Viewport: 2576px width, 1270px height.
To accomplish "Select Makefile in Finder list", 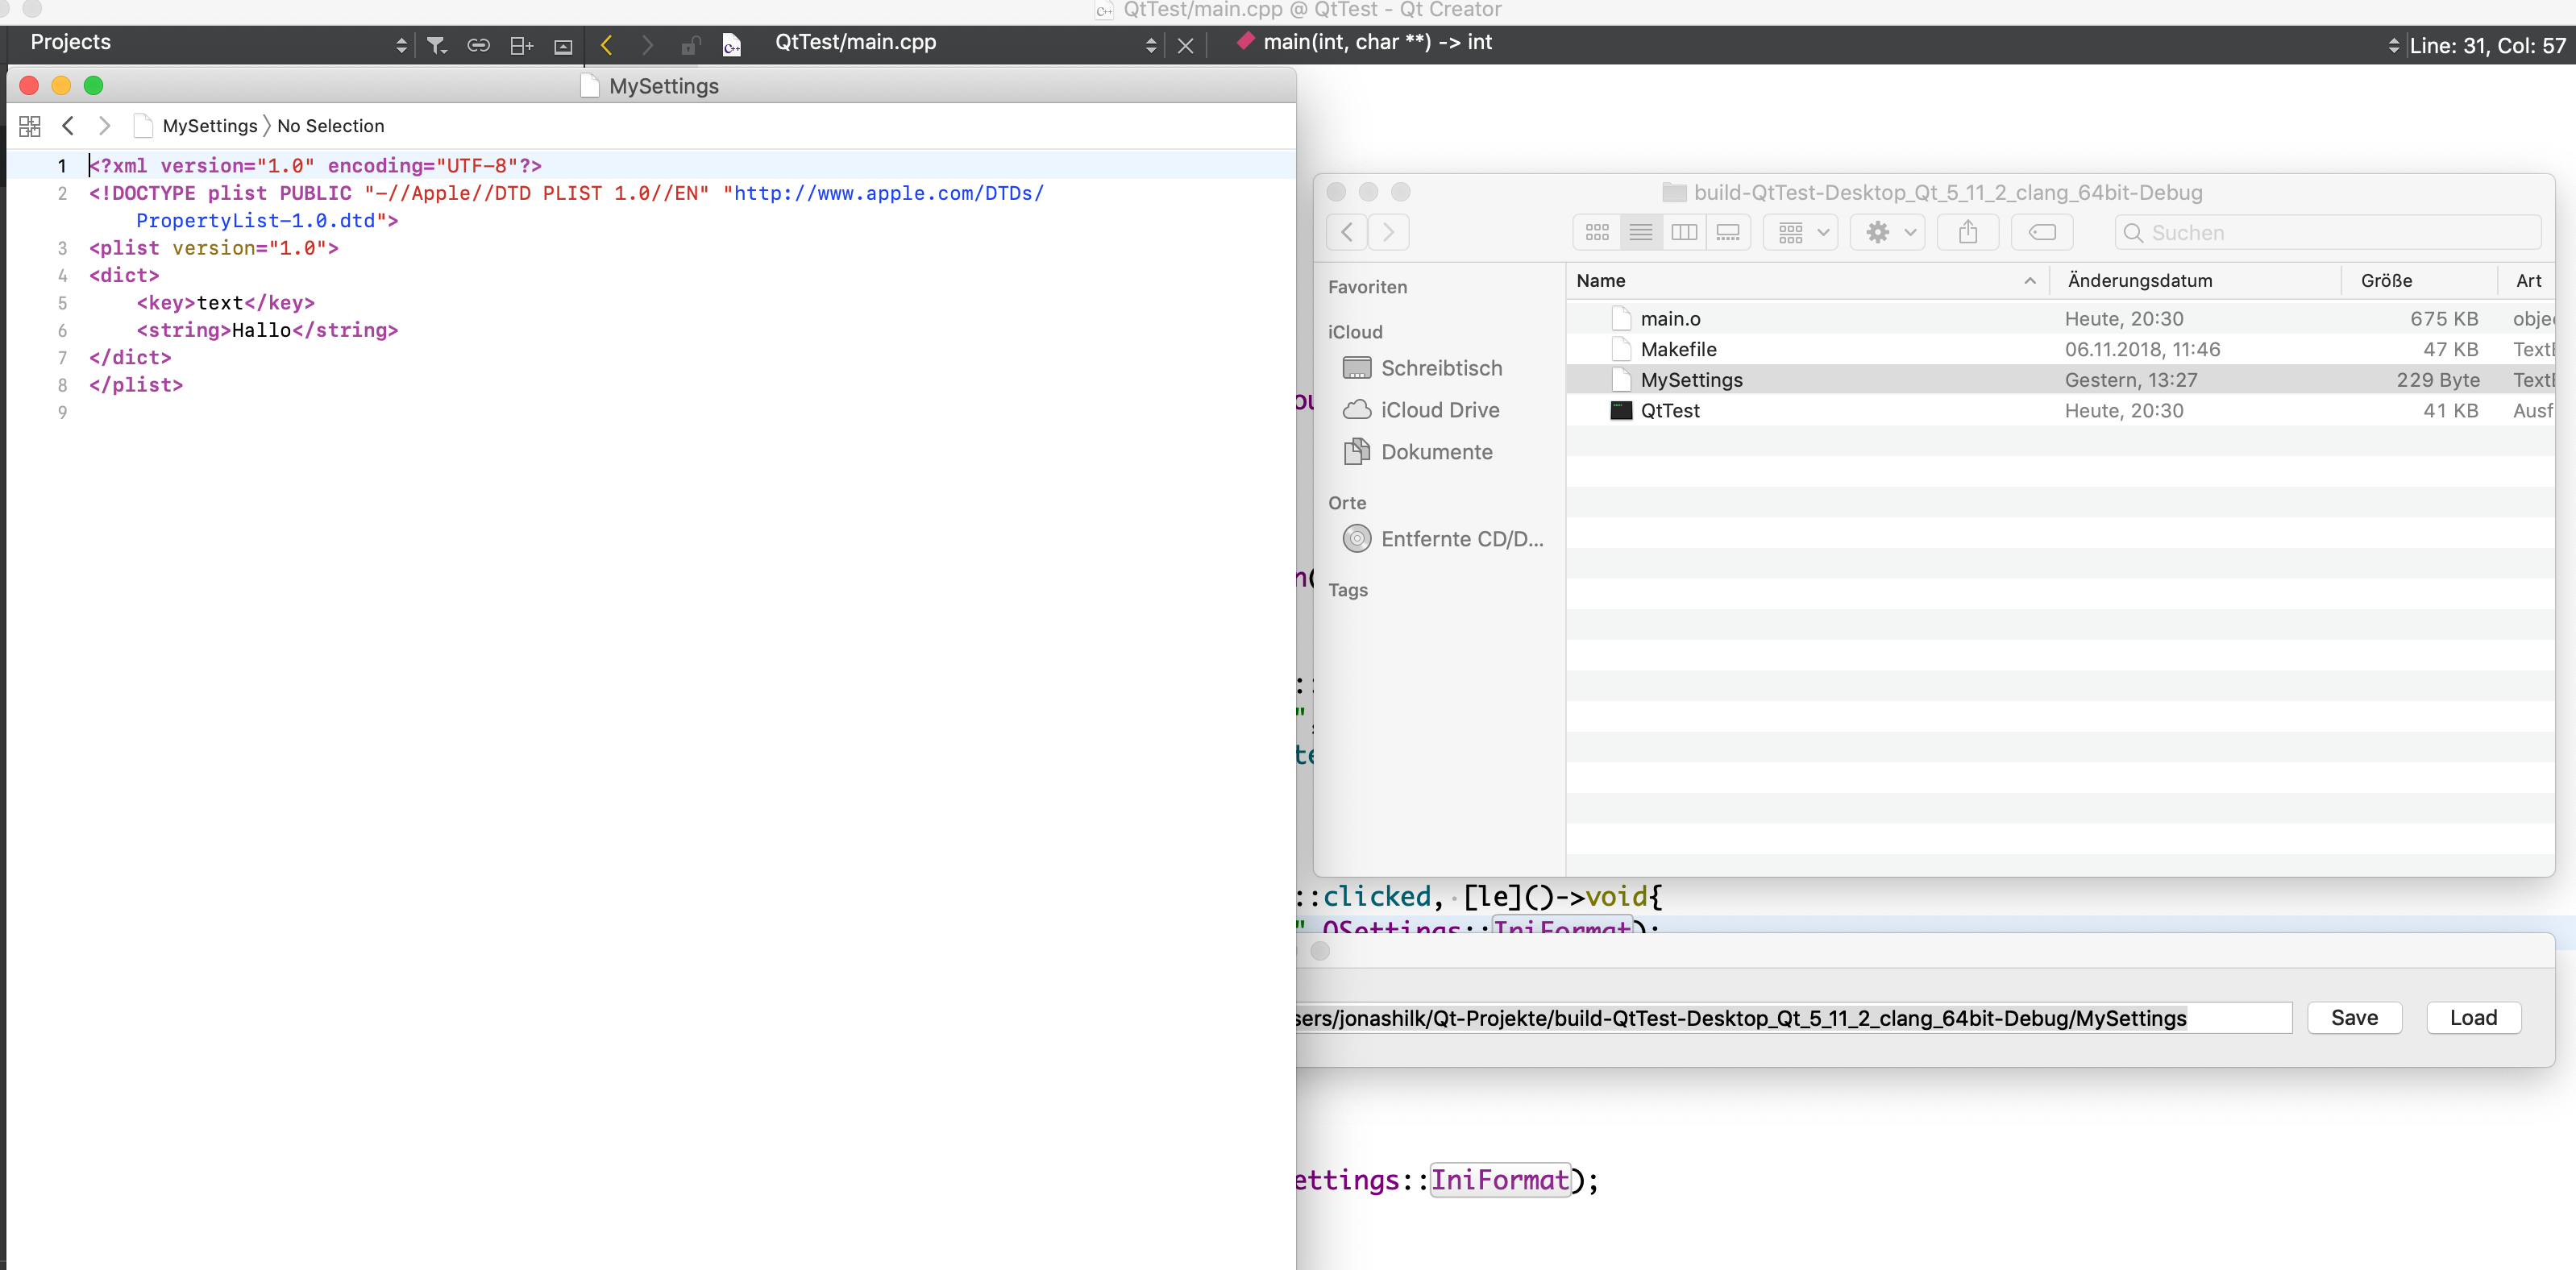I will pos(2061,350).
